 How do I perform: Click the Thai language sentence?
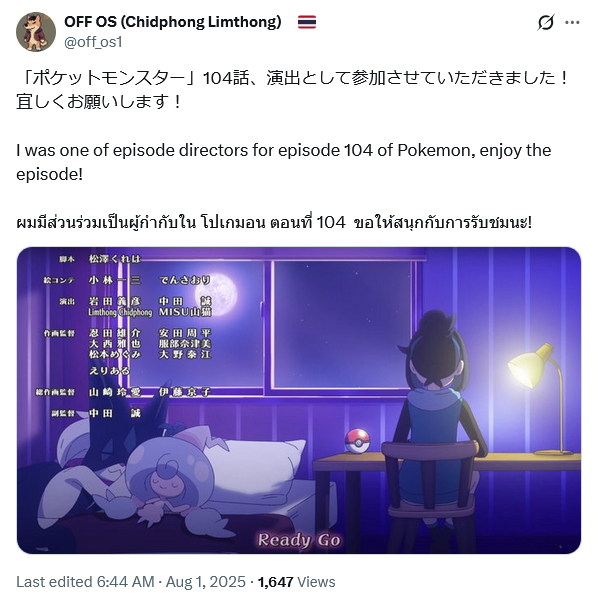point(274,222)
